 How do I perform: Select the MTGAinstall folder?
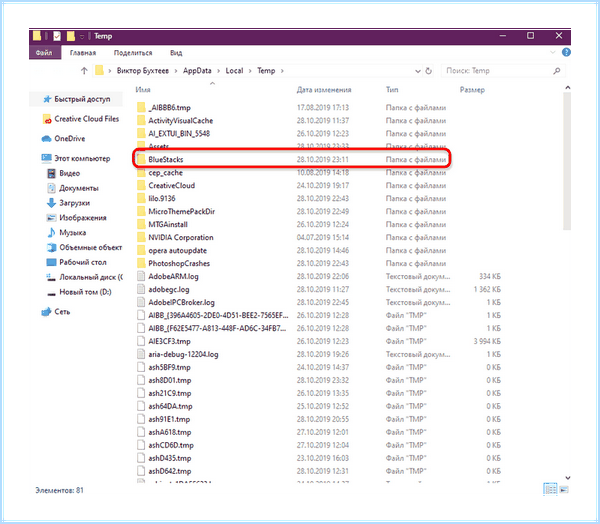point(168,225)
